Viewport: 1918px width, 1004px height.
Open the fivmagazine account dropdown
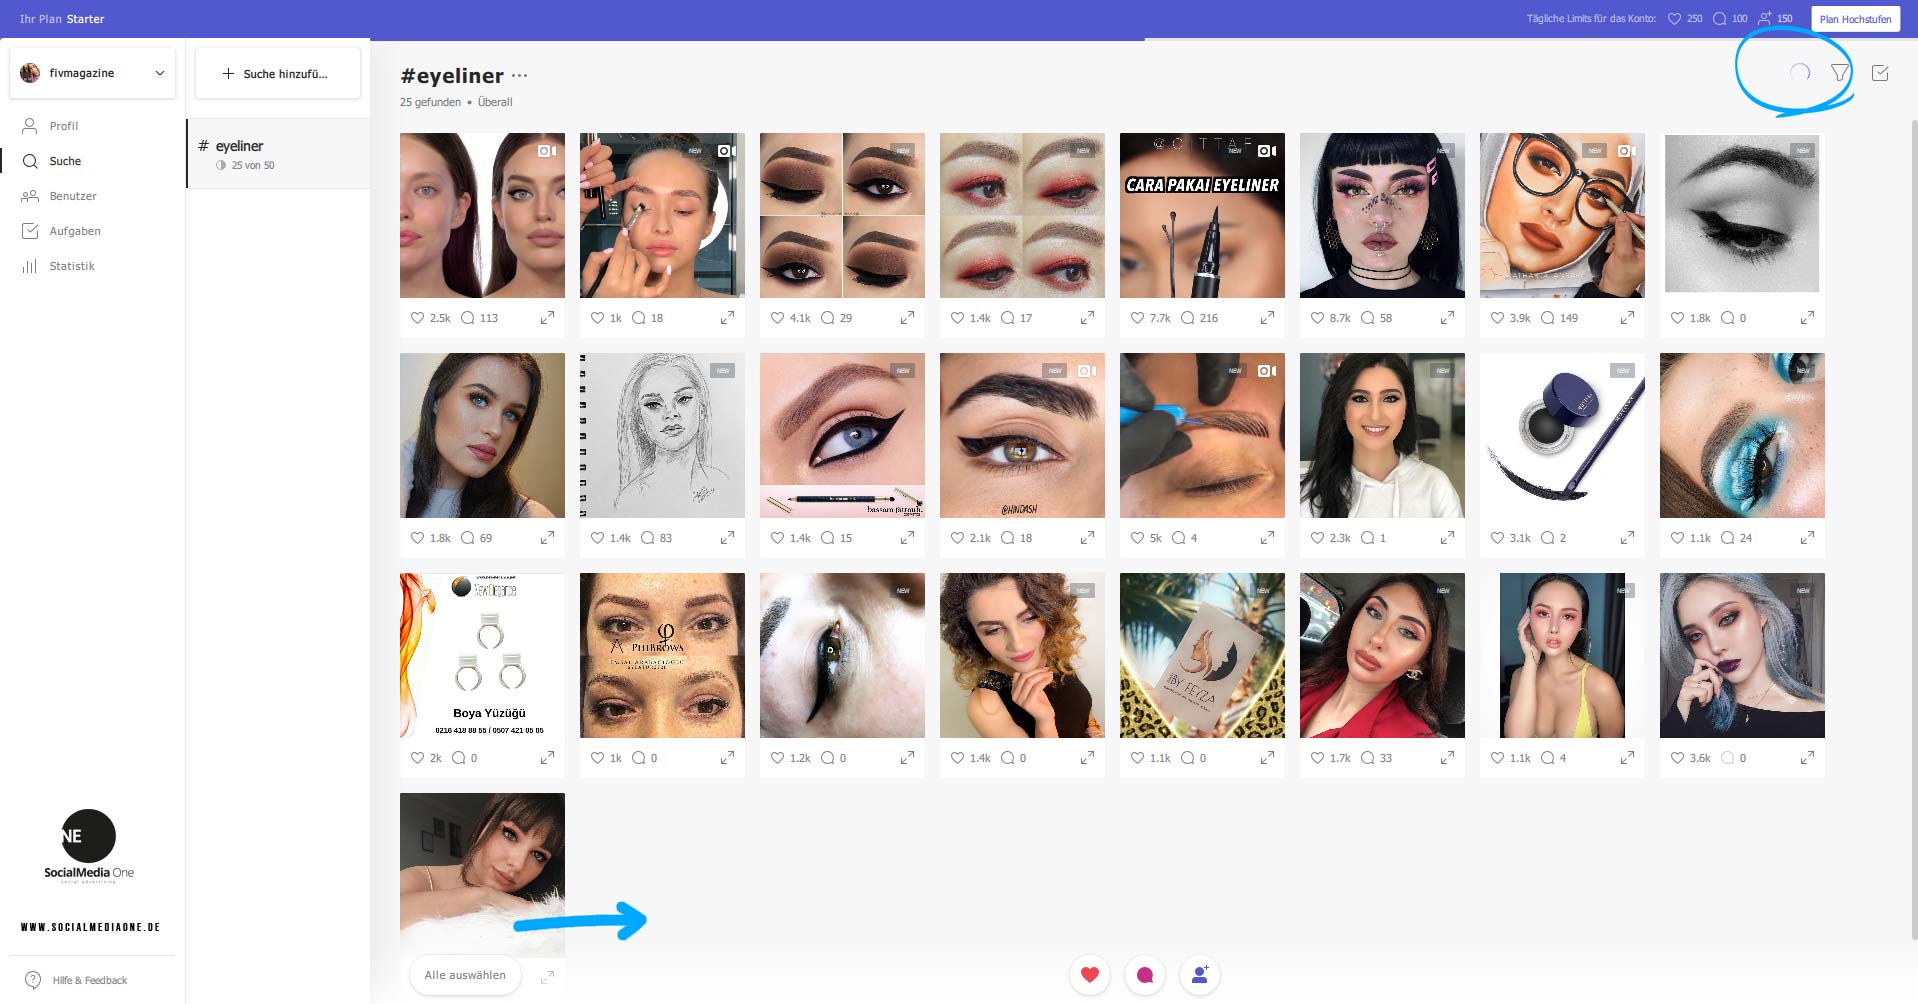click(92, 73)
